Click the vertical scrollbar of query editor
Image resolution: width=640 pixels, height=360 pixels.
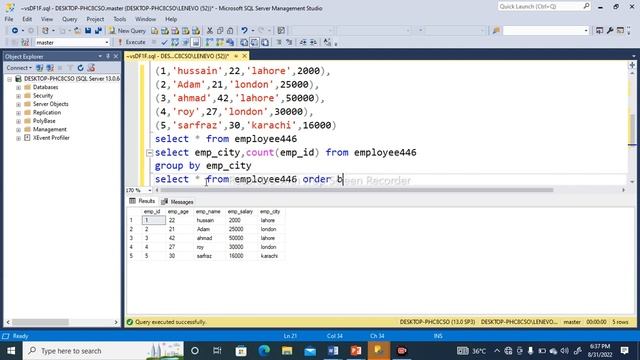pos(632,129)
